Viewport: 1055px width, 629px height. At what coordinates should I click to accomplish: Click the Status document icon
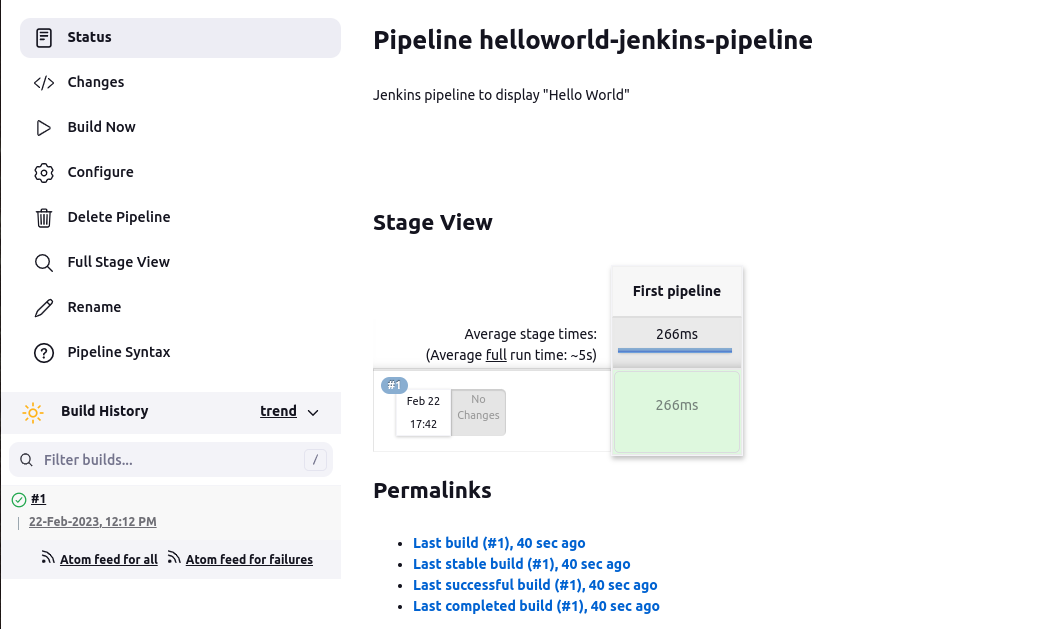tap(44, 38)
